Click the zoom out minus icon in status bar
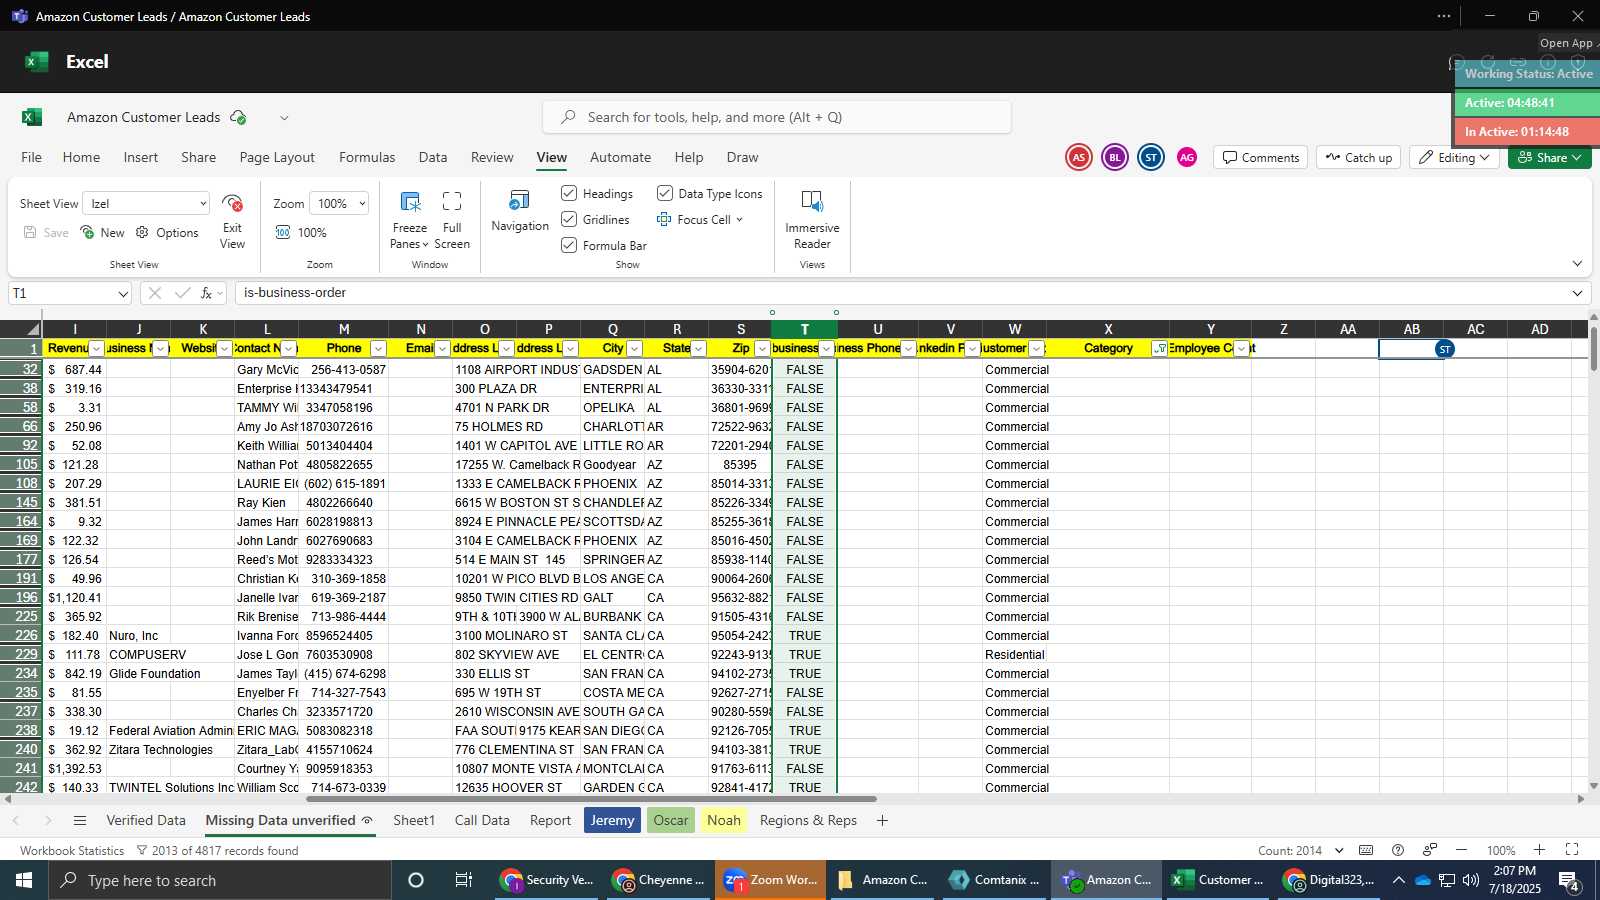Screen dimensions: 1600x900 [1461, 850]
